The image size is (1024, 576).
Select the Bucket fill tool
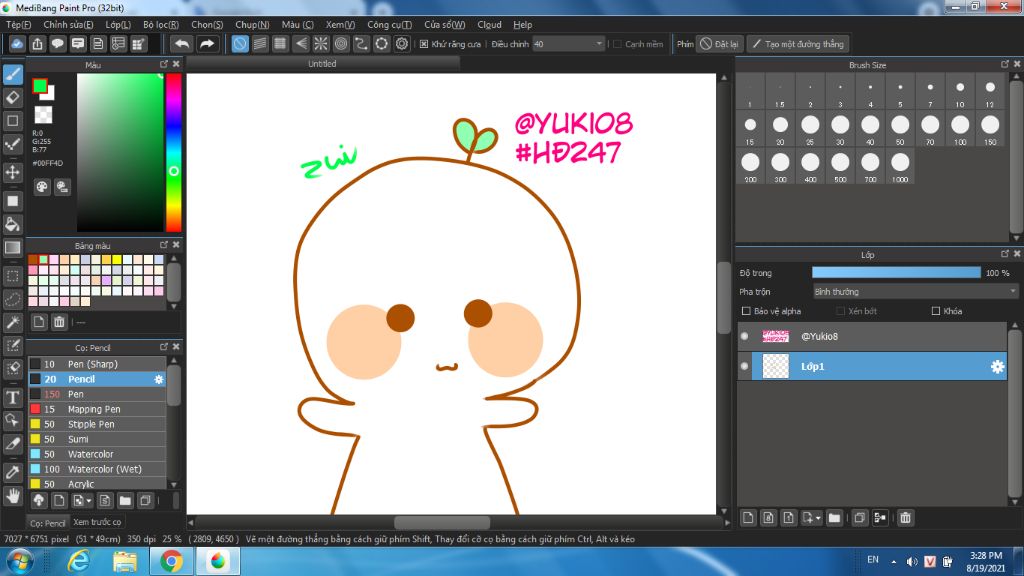12,224
